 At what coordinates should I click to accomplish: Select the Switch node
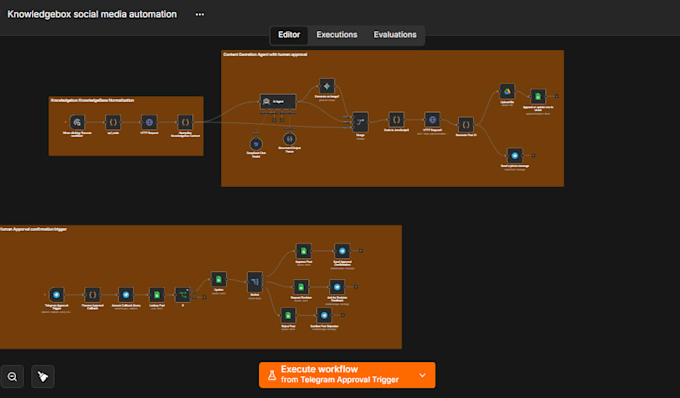point(255,282)
